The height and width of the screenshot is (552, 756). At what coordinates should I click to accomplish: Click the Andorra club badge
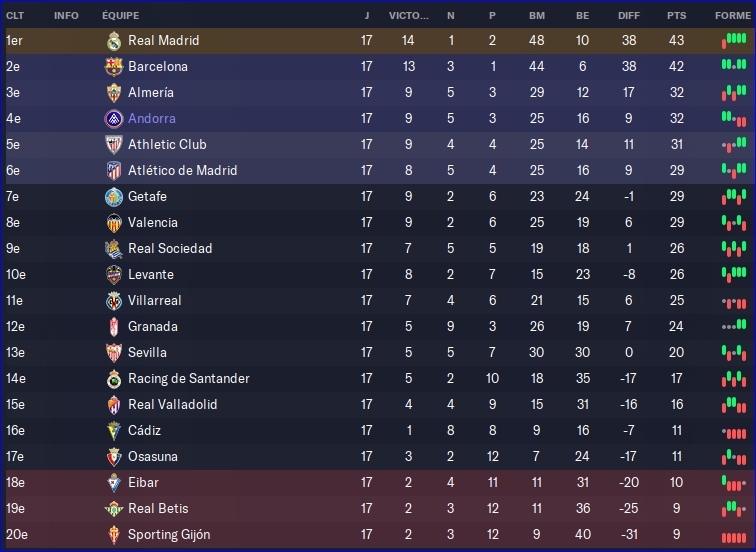[113, 119]
